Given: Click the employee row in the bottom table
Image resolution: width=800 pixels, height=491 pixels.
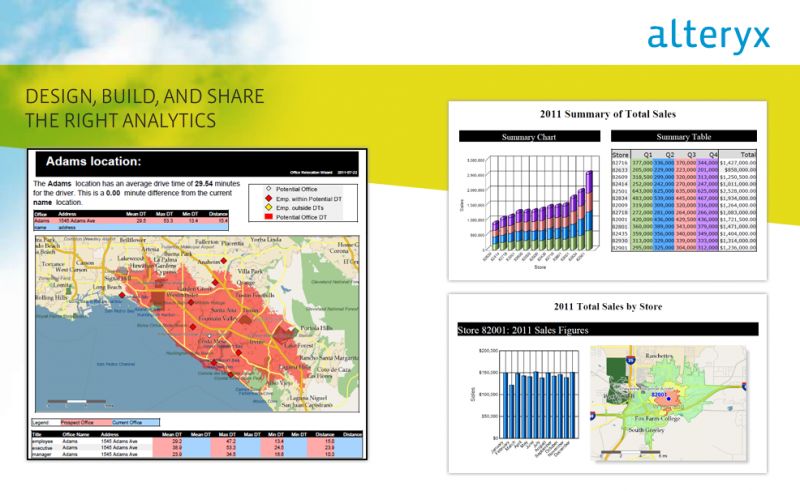Looking at the screenshot, I should pyautogui.click(x=197, y=441).
